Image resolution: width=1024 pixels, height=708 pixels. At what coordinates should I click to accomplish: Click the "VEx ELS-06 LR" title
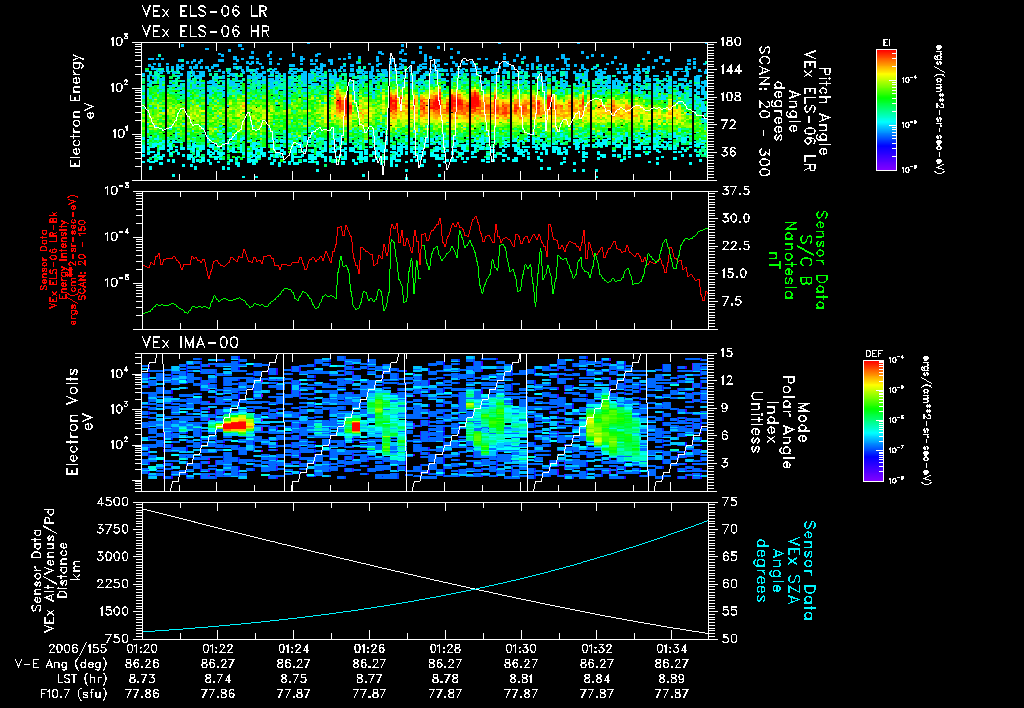click(x=204, y=11)
